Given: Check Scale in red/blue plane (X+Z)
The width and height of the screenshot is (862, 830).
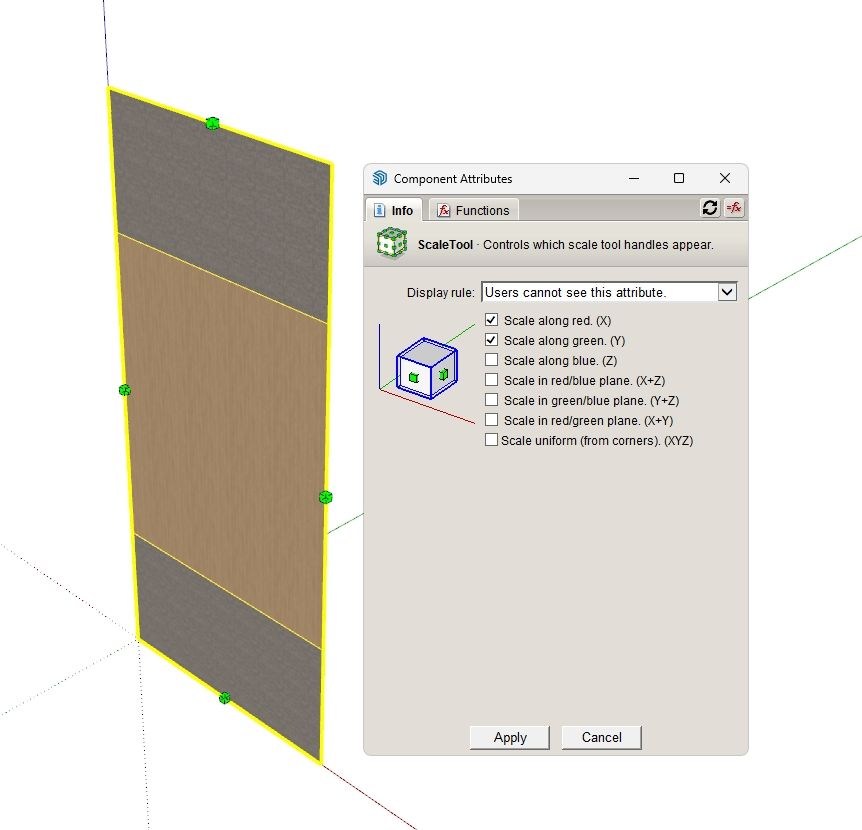Looking at the screenshot, I should coord(491,380).
